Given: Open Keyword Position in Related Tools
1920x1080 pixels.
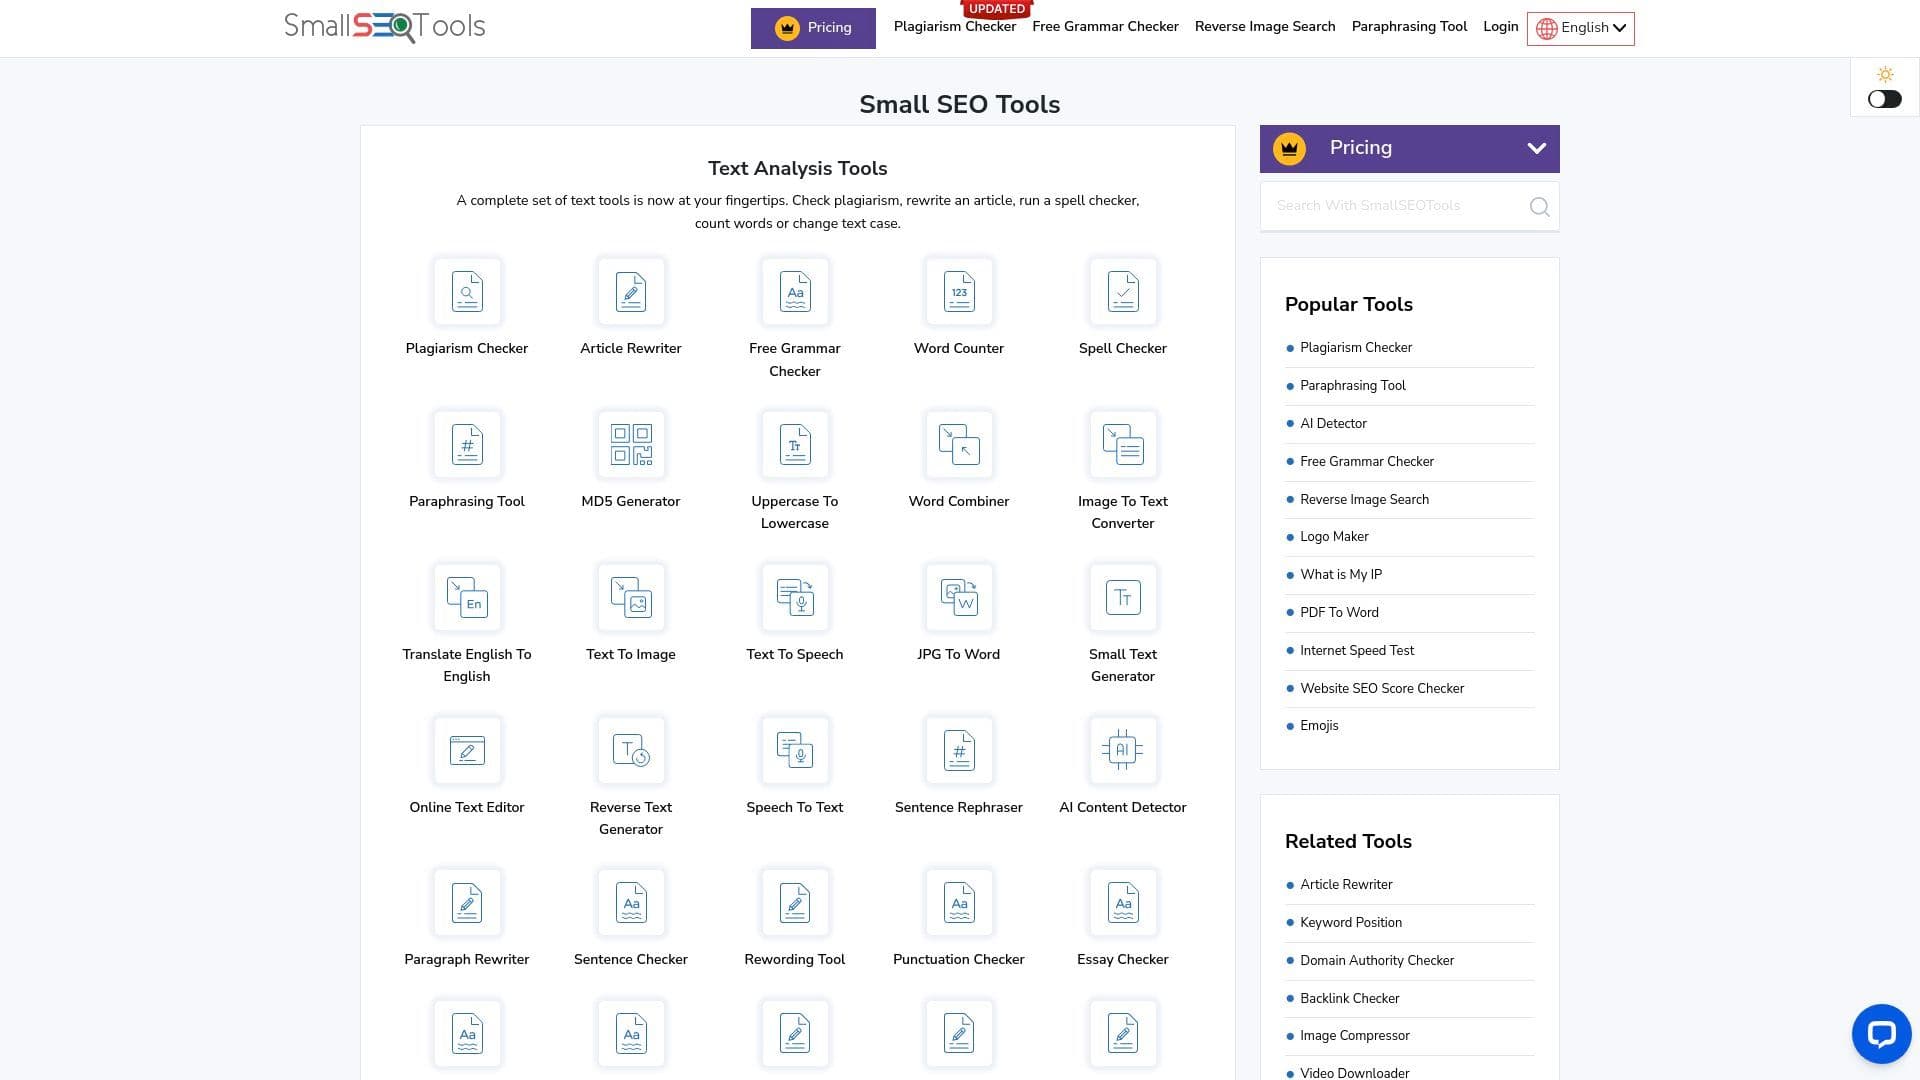Looking at the screenshot, I should click(1351, 923).
